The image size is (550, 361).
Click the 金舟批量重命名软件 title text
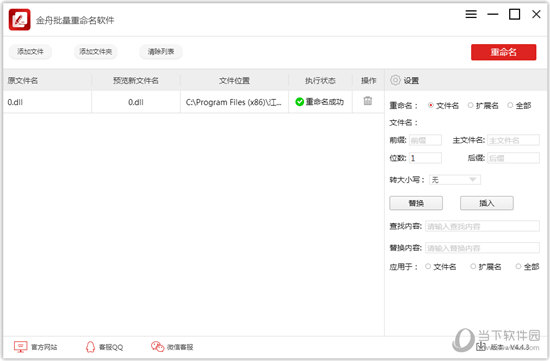point(75,20)
